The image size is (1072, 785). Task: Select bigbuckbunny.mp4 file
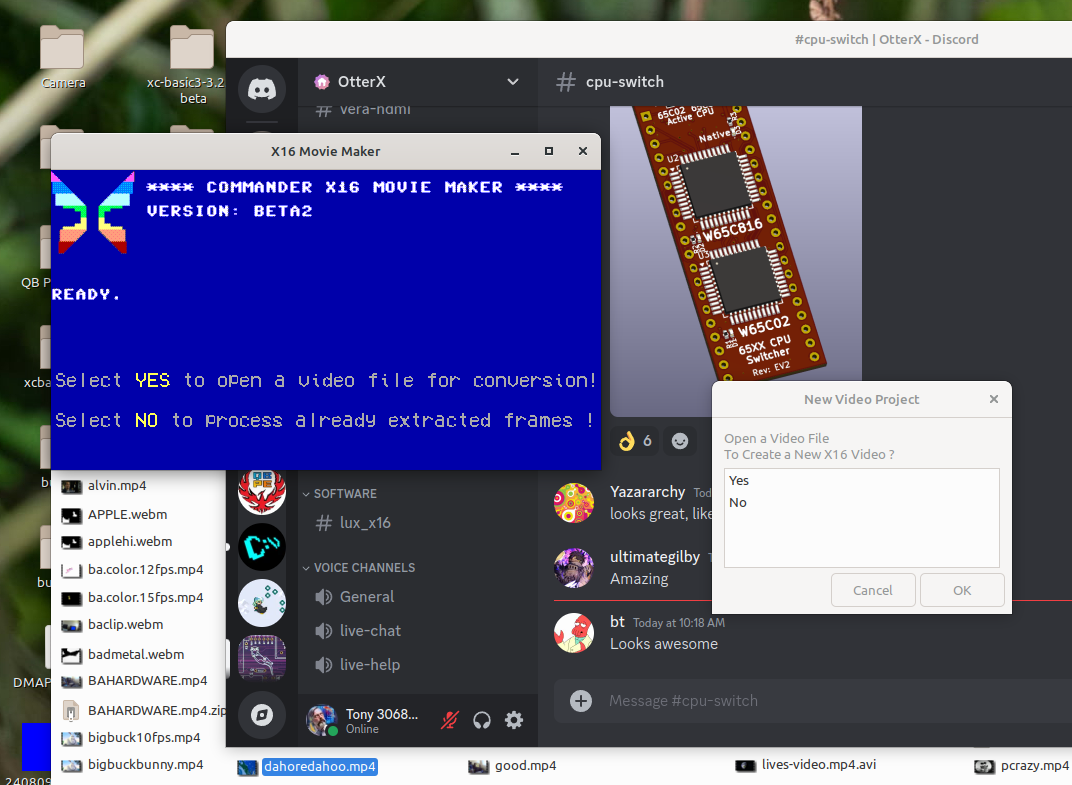(132, 764)
